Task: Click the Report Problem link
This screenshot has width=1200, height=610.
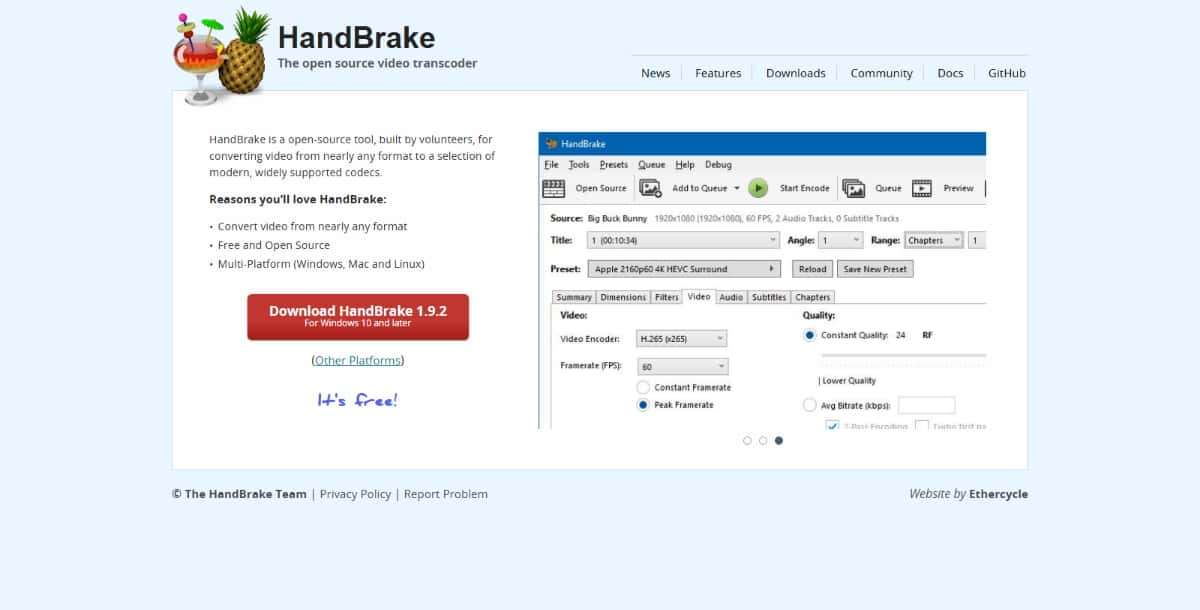Action: pos(446,494)
